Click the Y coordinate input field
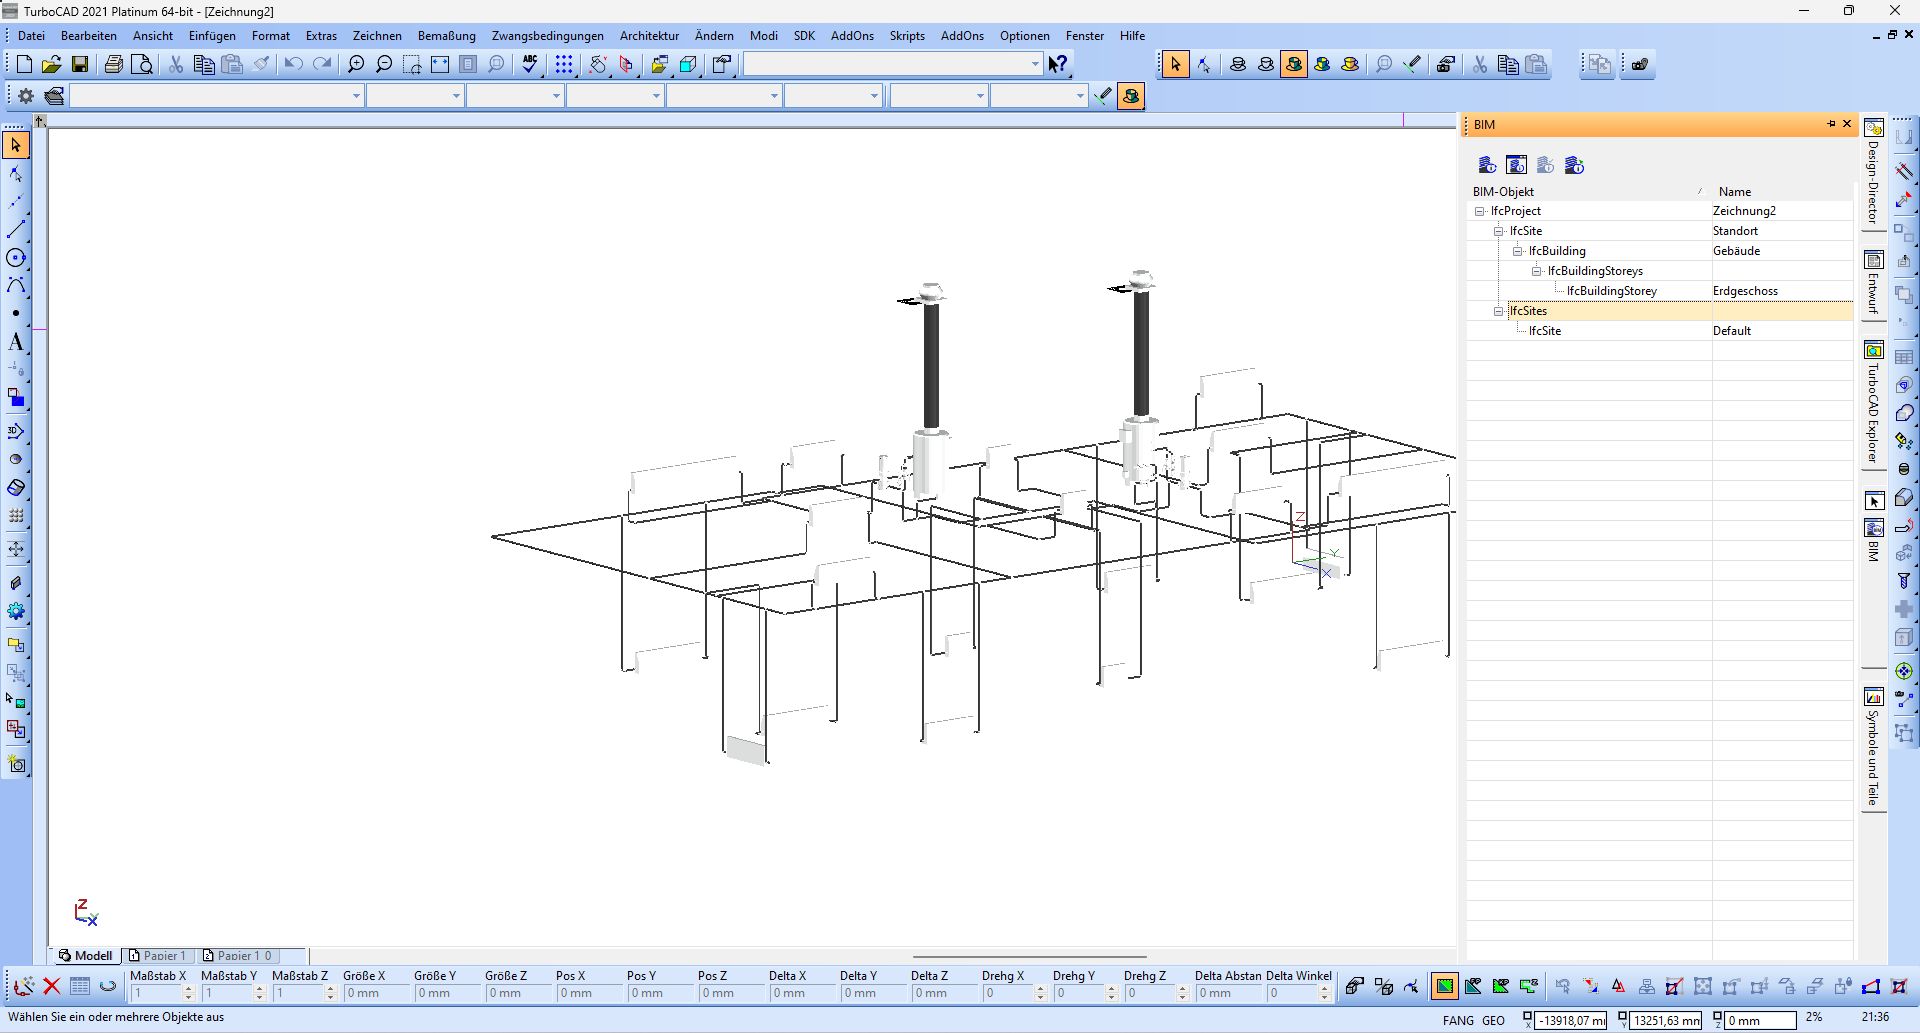 (1665, 1021)
